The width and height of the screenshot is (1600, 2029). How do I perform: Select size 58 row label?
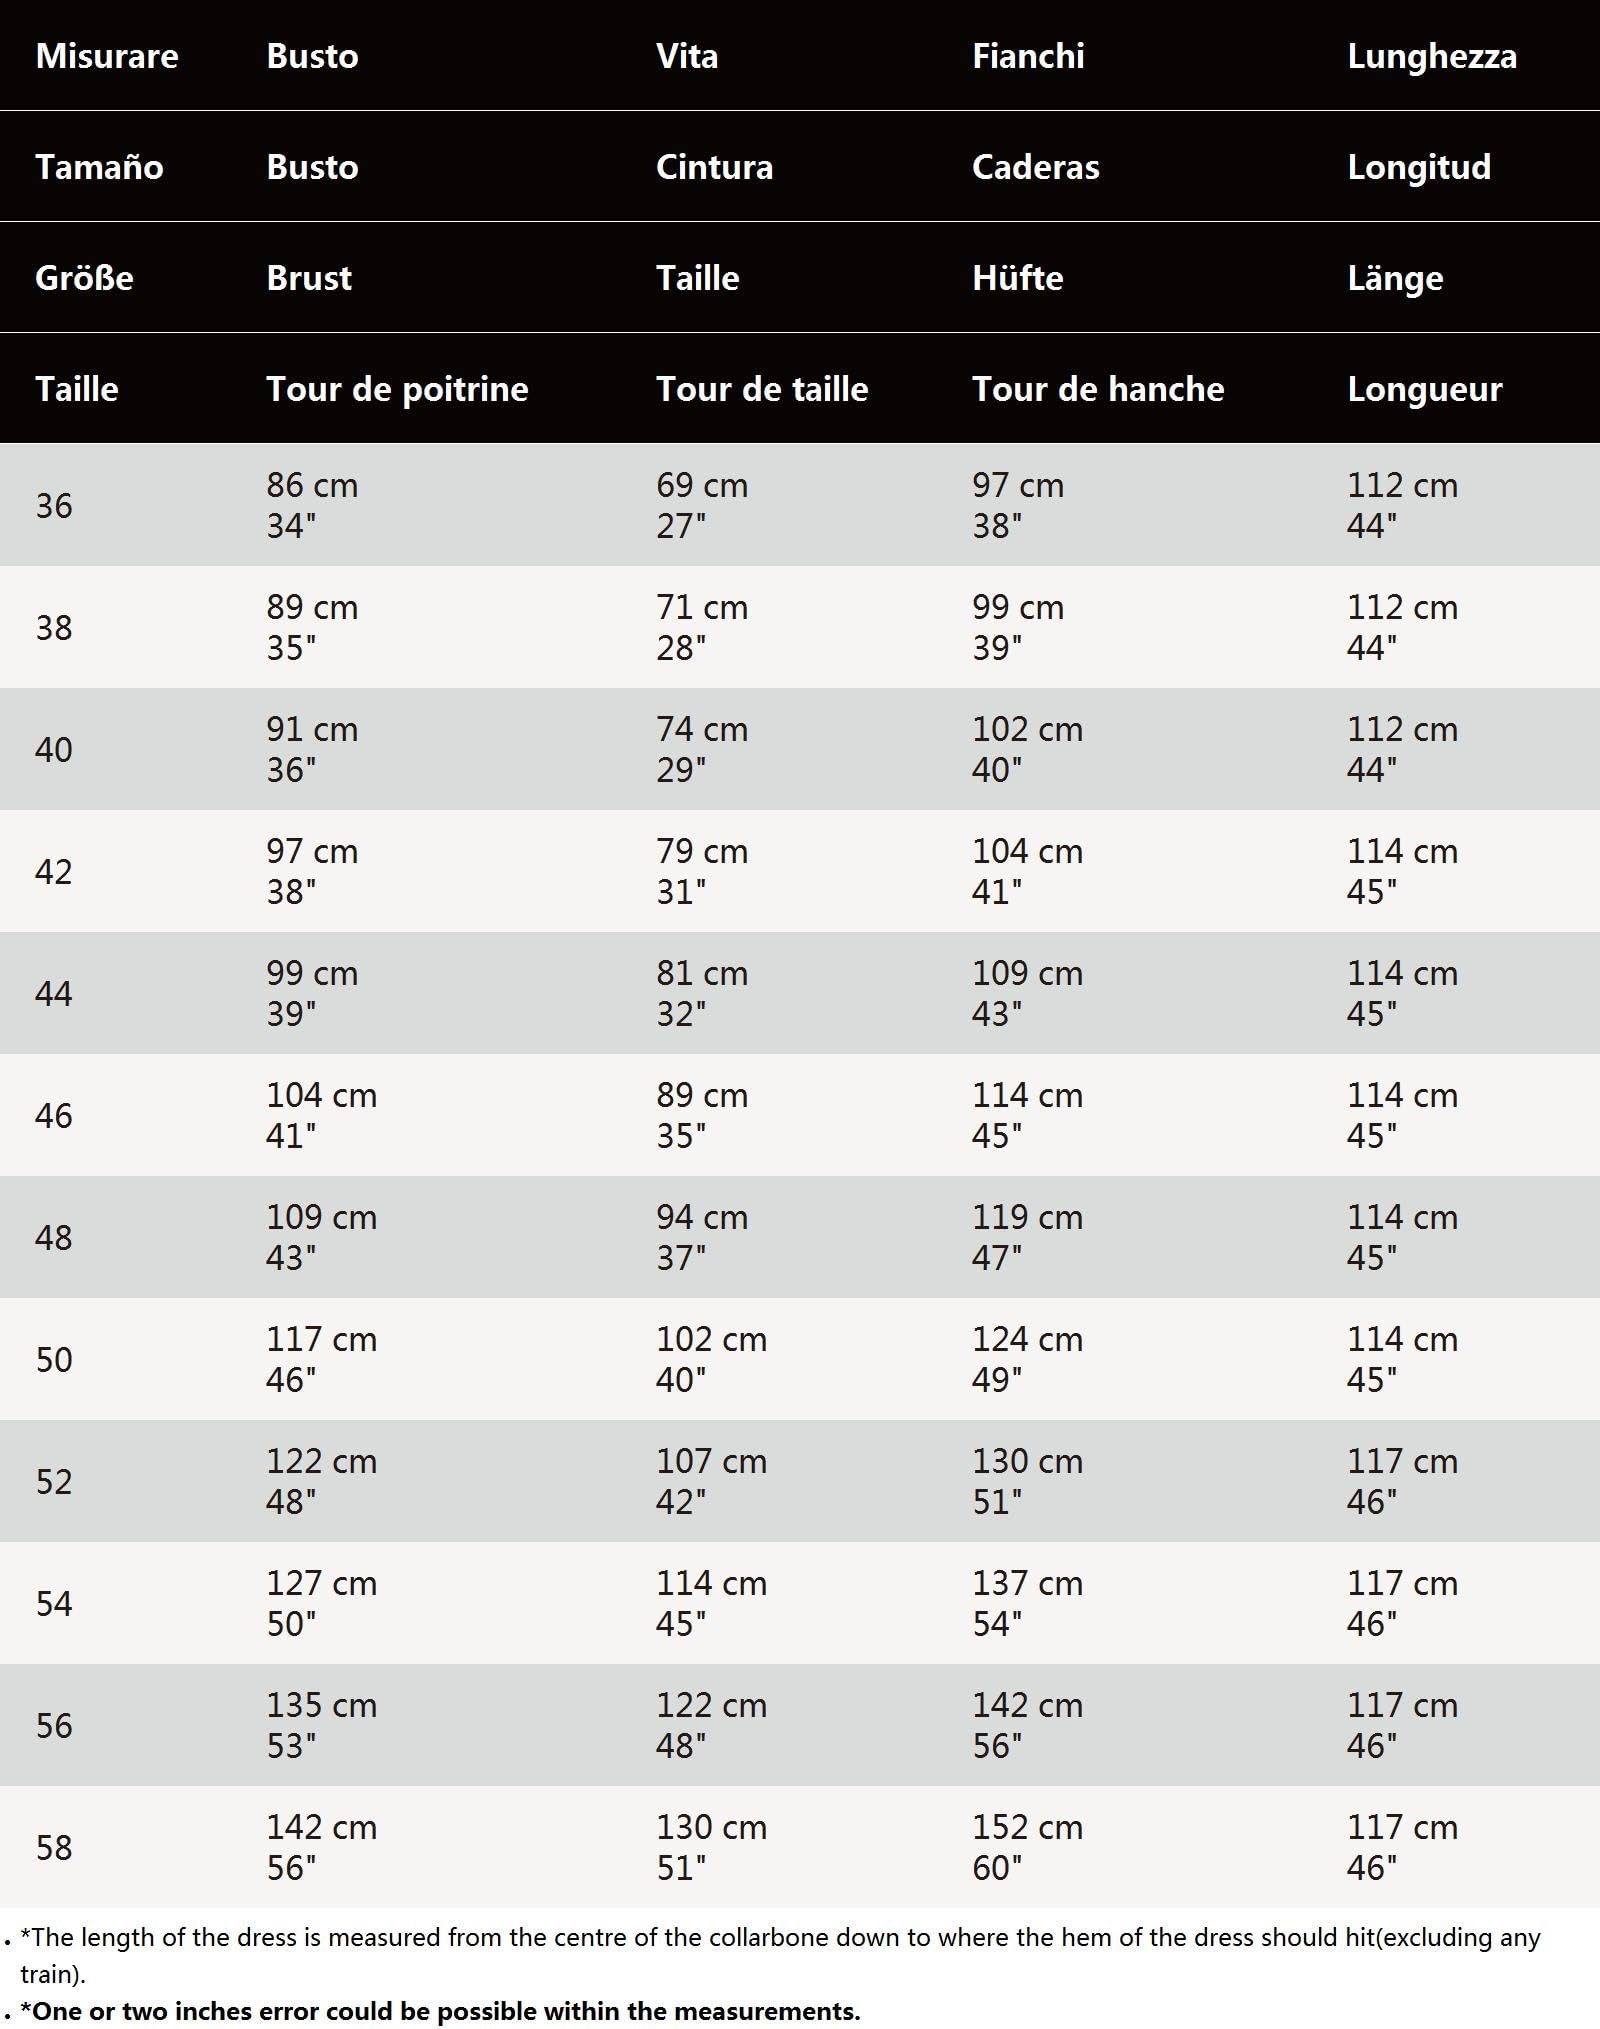click(54, 1848)
